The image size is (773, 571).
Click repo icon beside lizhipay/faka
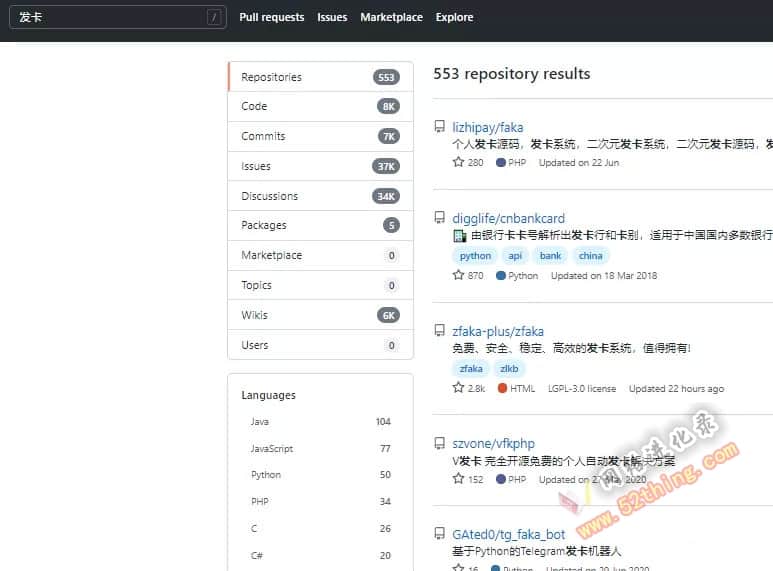[x=439, y=127]
